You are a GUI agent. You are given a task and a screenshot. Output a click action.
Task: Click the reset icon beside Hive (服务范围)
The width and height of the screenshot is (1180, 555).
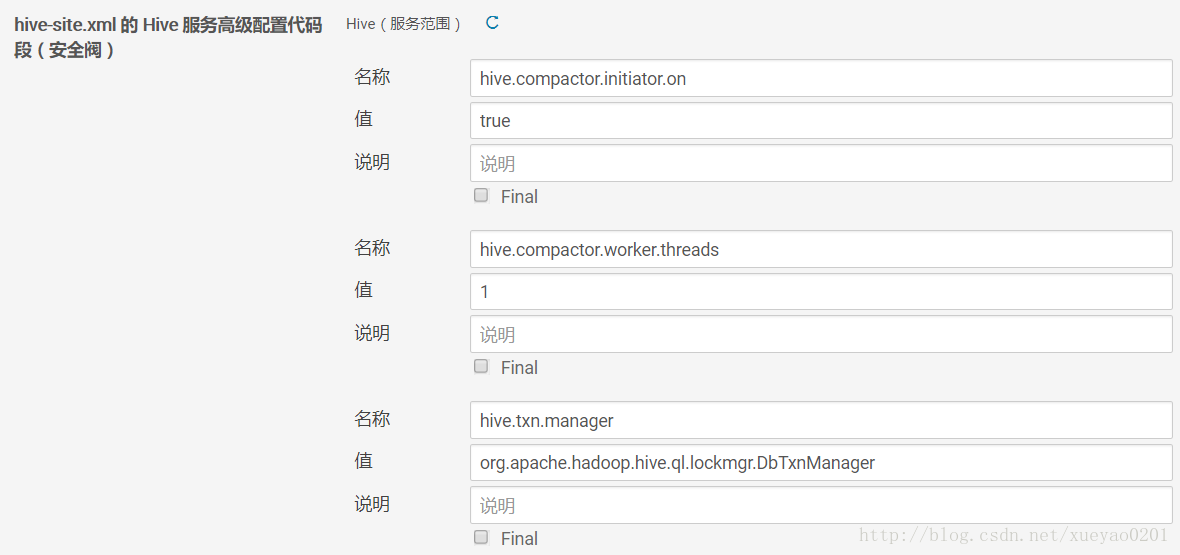point(492,22)
